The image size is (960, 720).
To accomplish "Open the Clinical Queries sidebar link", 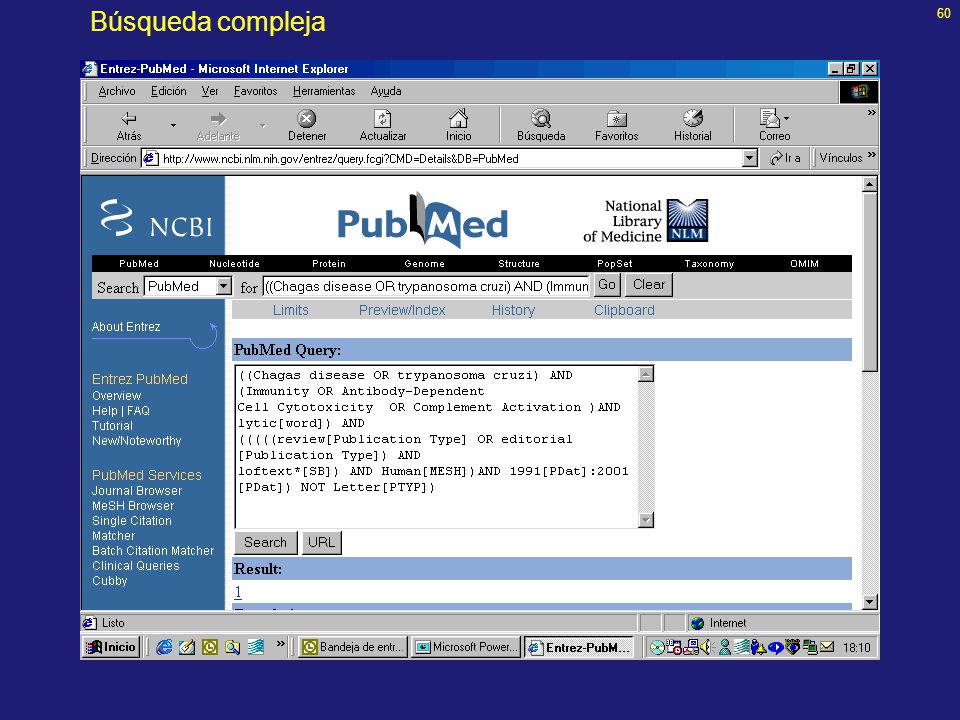I will pos(135,566).
